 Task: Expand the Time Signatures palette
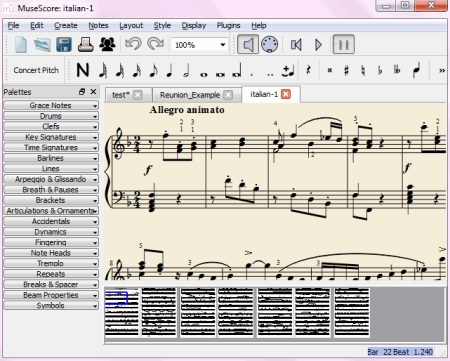[51, 148]
